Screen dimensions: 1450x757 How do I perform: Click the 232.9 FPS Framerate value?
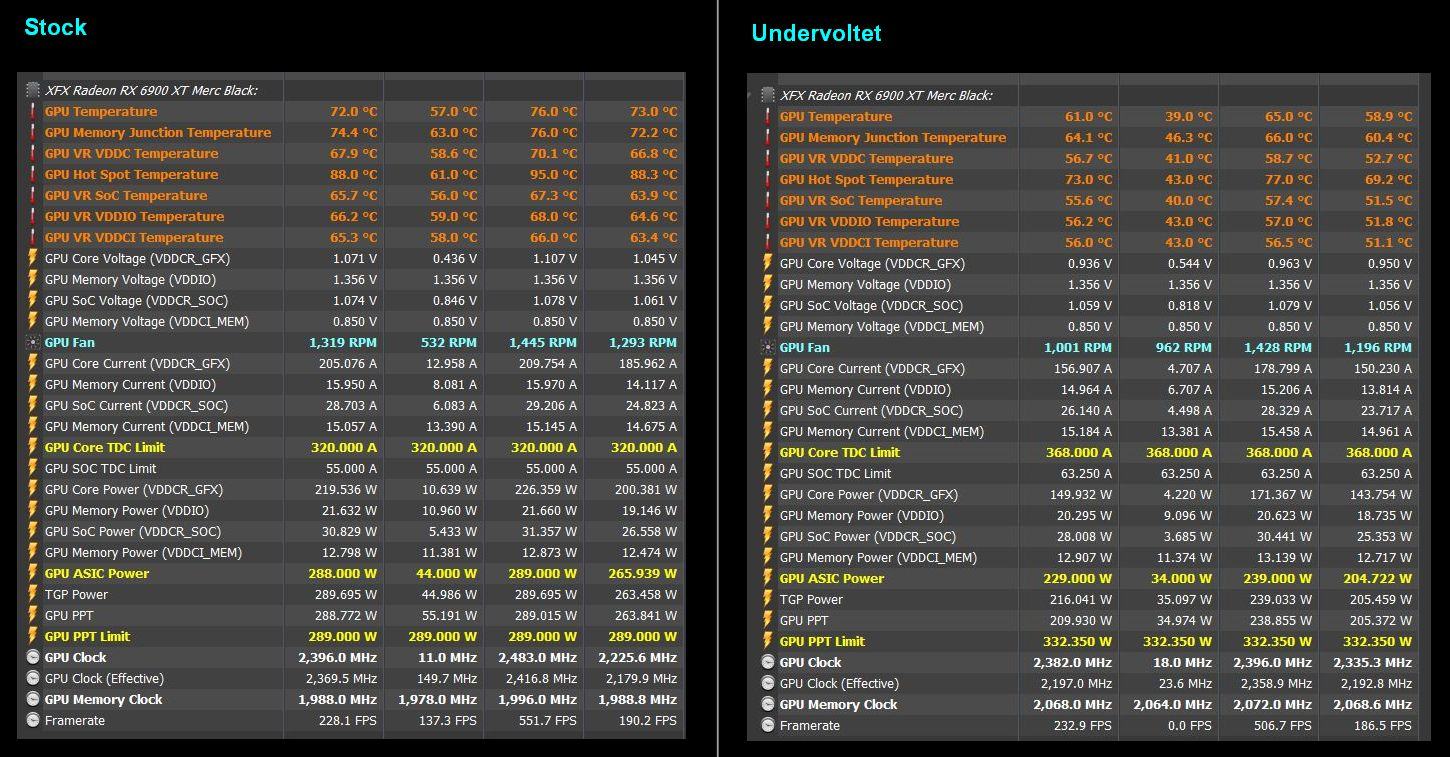click(x=1084, y=725)
